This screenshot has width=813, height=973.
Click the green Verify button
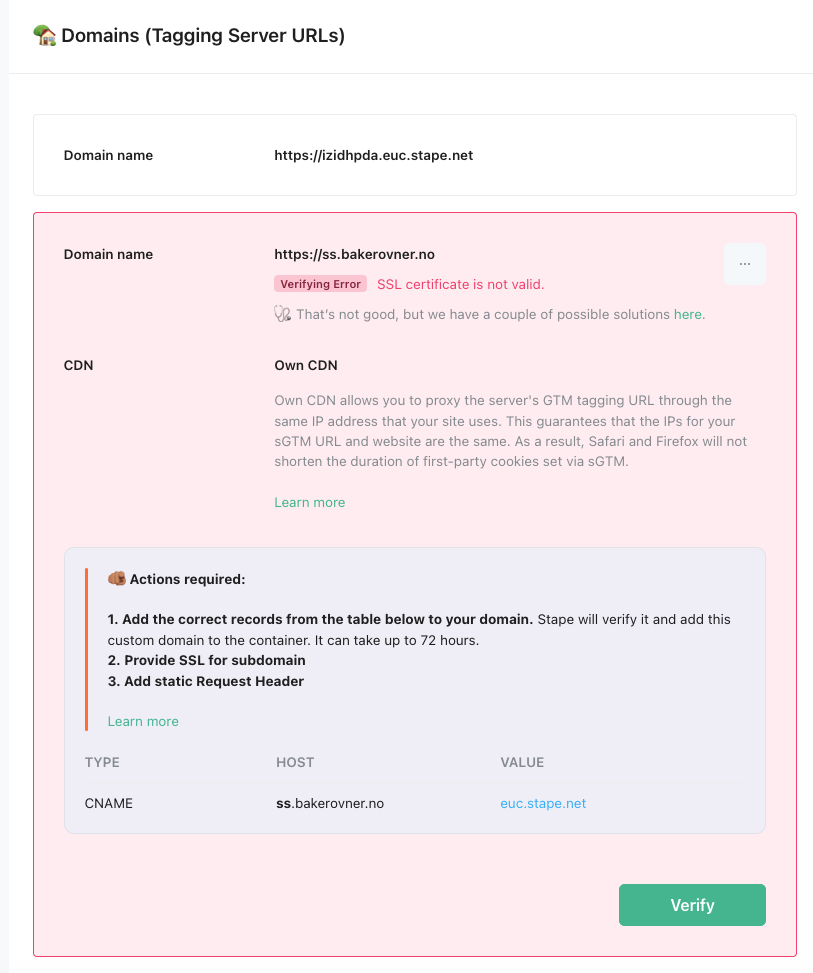tap(692, 905)
